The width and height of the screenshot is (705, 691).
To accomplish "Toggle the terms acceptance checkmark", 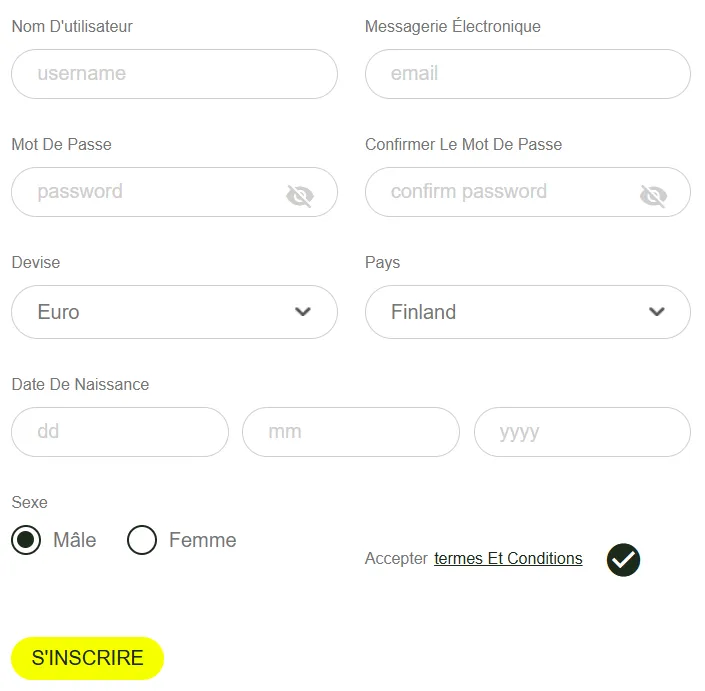I will (623, 560).
